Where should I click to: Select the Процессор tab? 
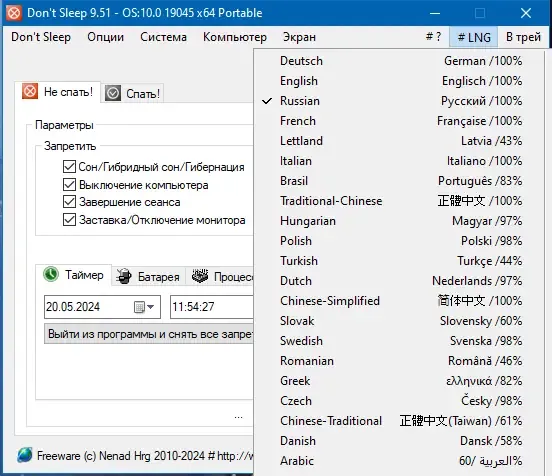click(x=220, y=277)
